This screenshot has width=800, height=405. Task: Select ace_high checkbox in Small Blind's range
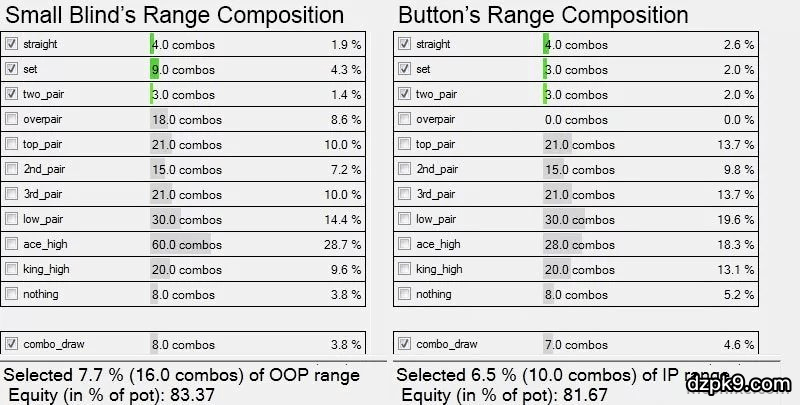[x=11, y=244]
